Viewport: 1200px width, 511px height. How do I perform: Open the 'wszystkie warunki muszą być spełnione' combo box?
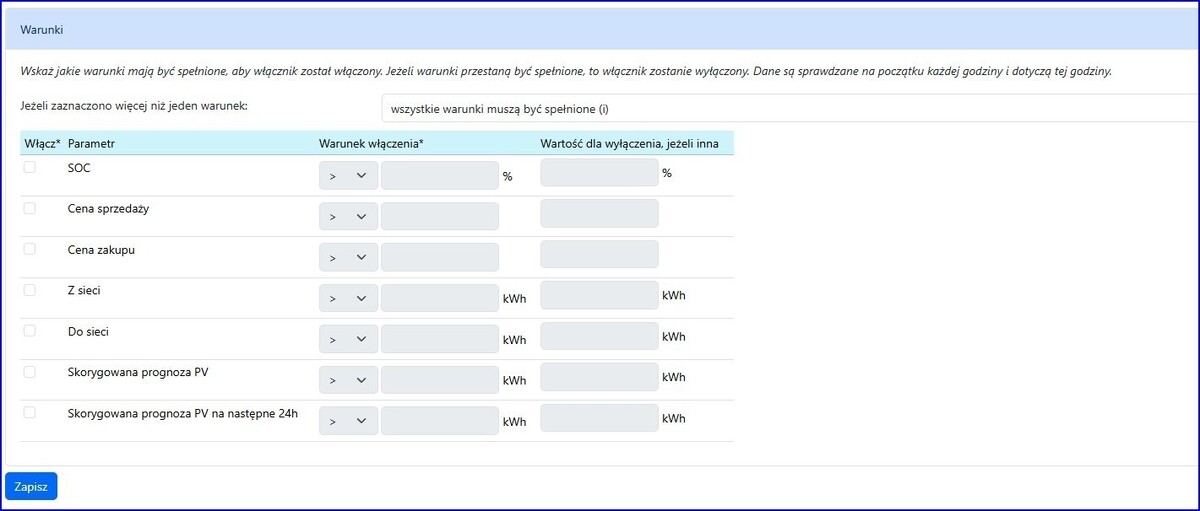[x=788, y=108]
